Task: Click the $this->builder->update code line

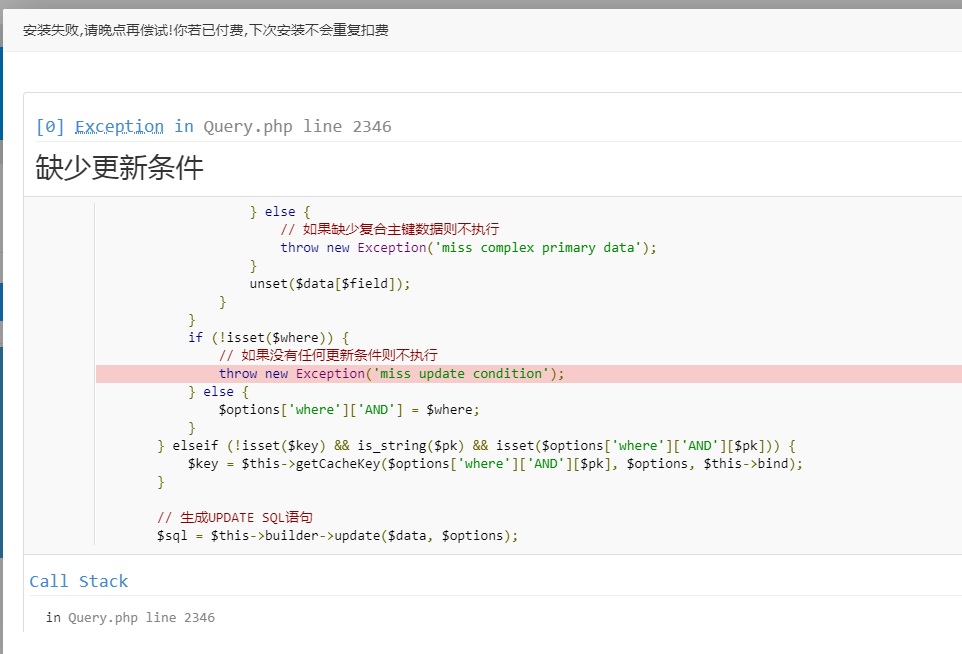Action: pos(337,536)
